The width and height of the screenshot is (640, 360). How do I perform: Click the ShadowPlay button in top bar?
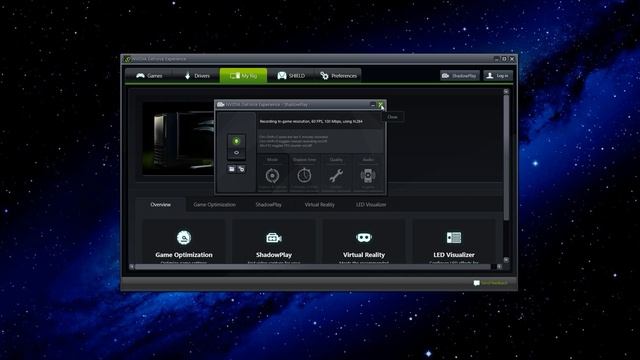pos(460,76)
